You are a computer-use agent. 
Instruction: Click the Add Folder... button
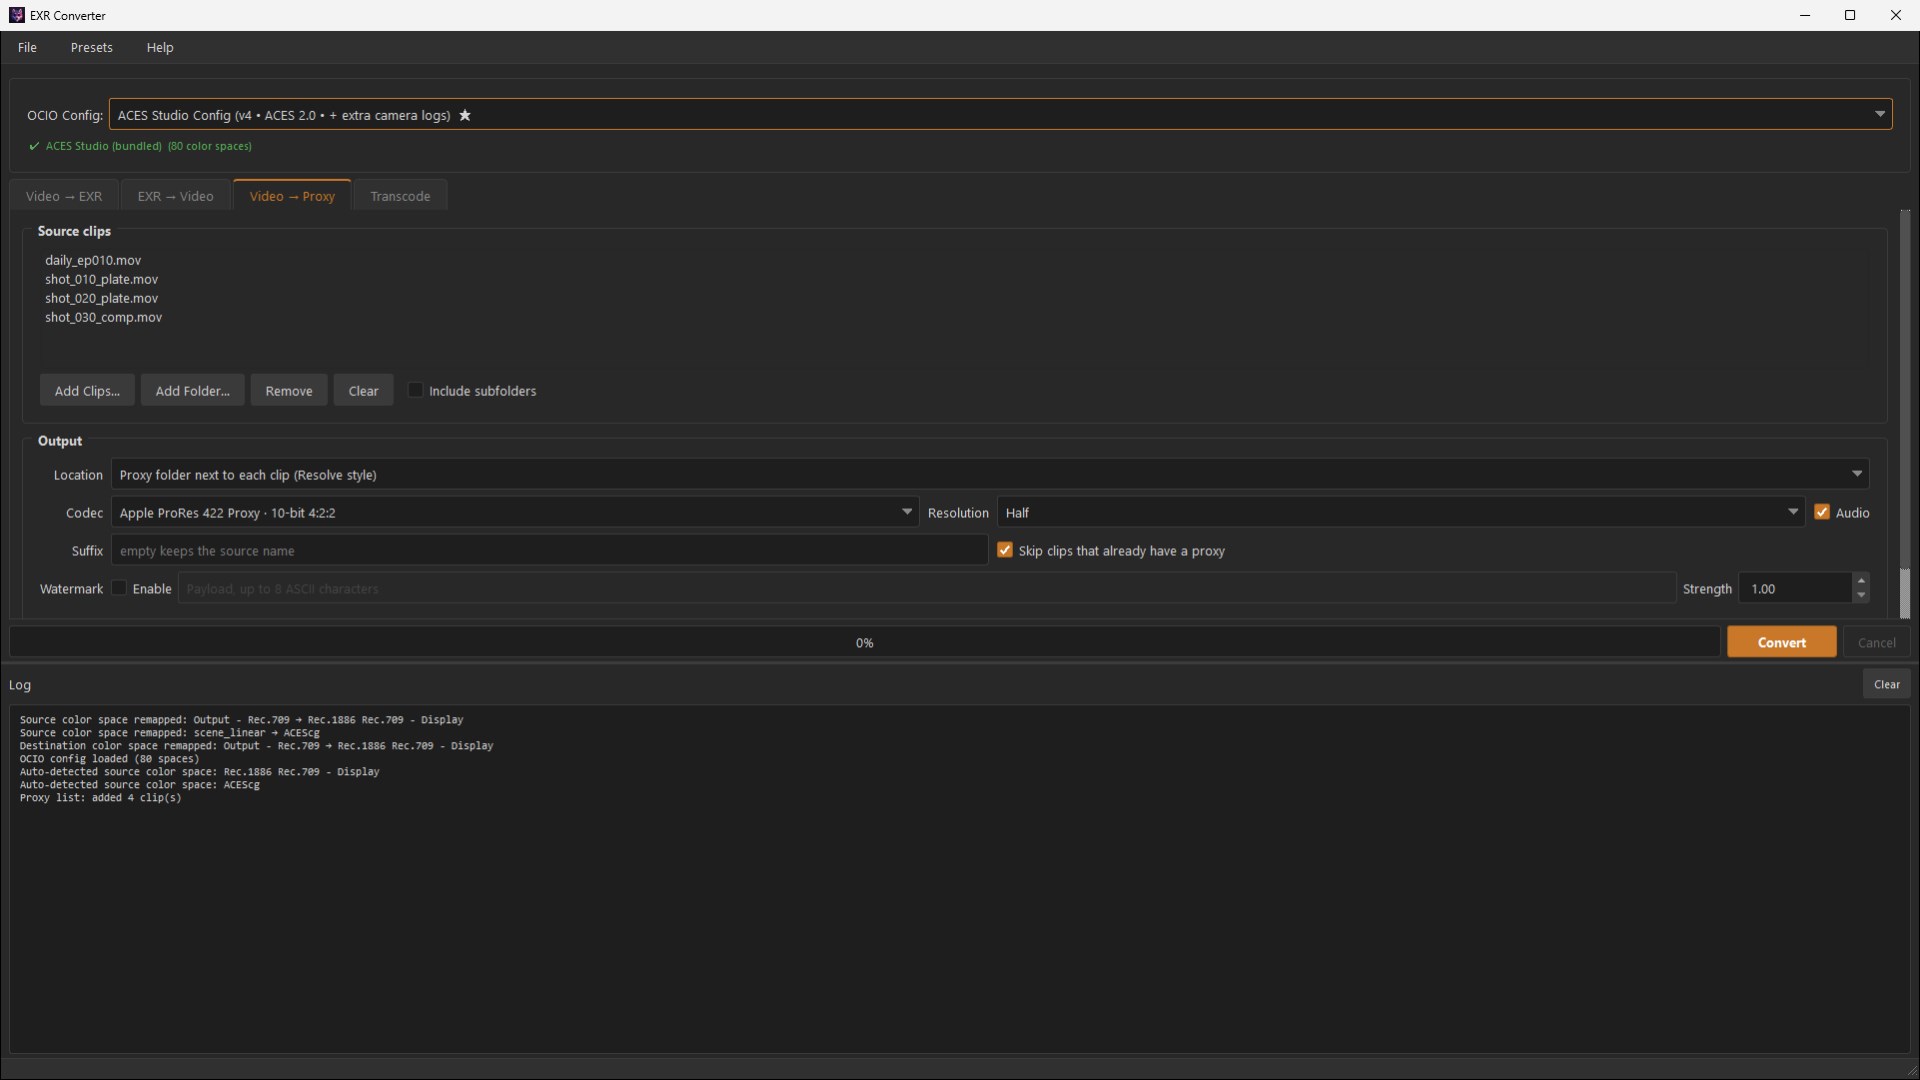point(192,391)
